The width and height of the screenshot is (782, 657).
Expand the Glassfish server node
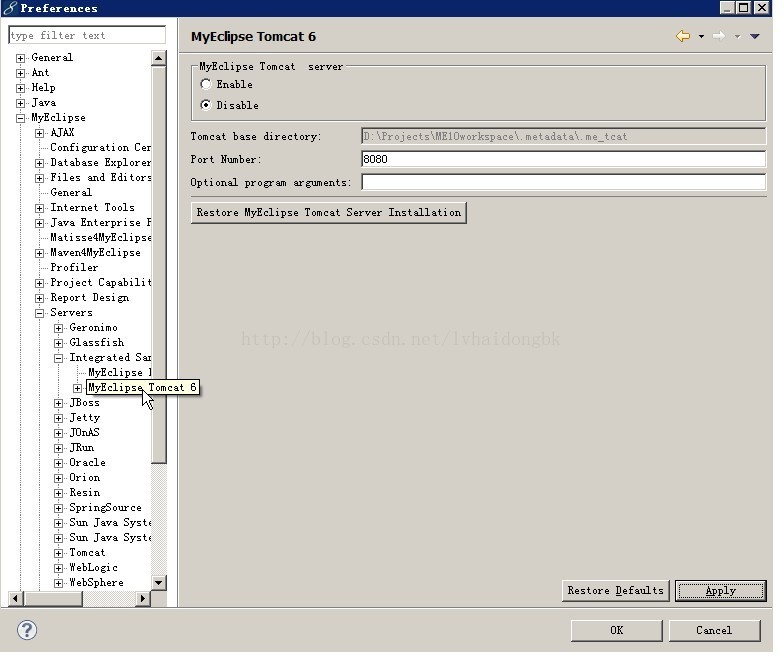58,343
